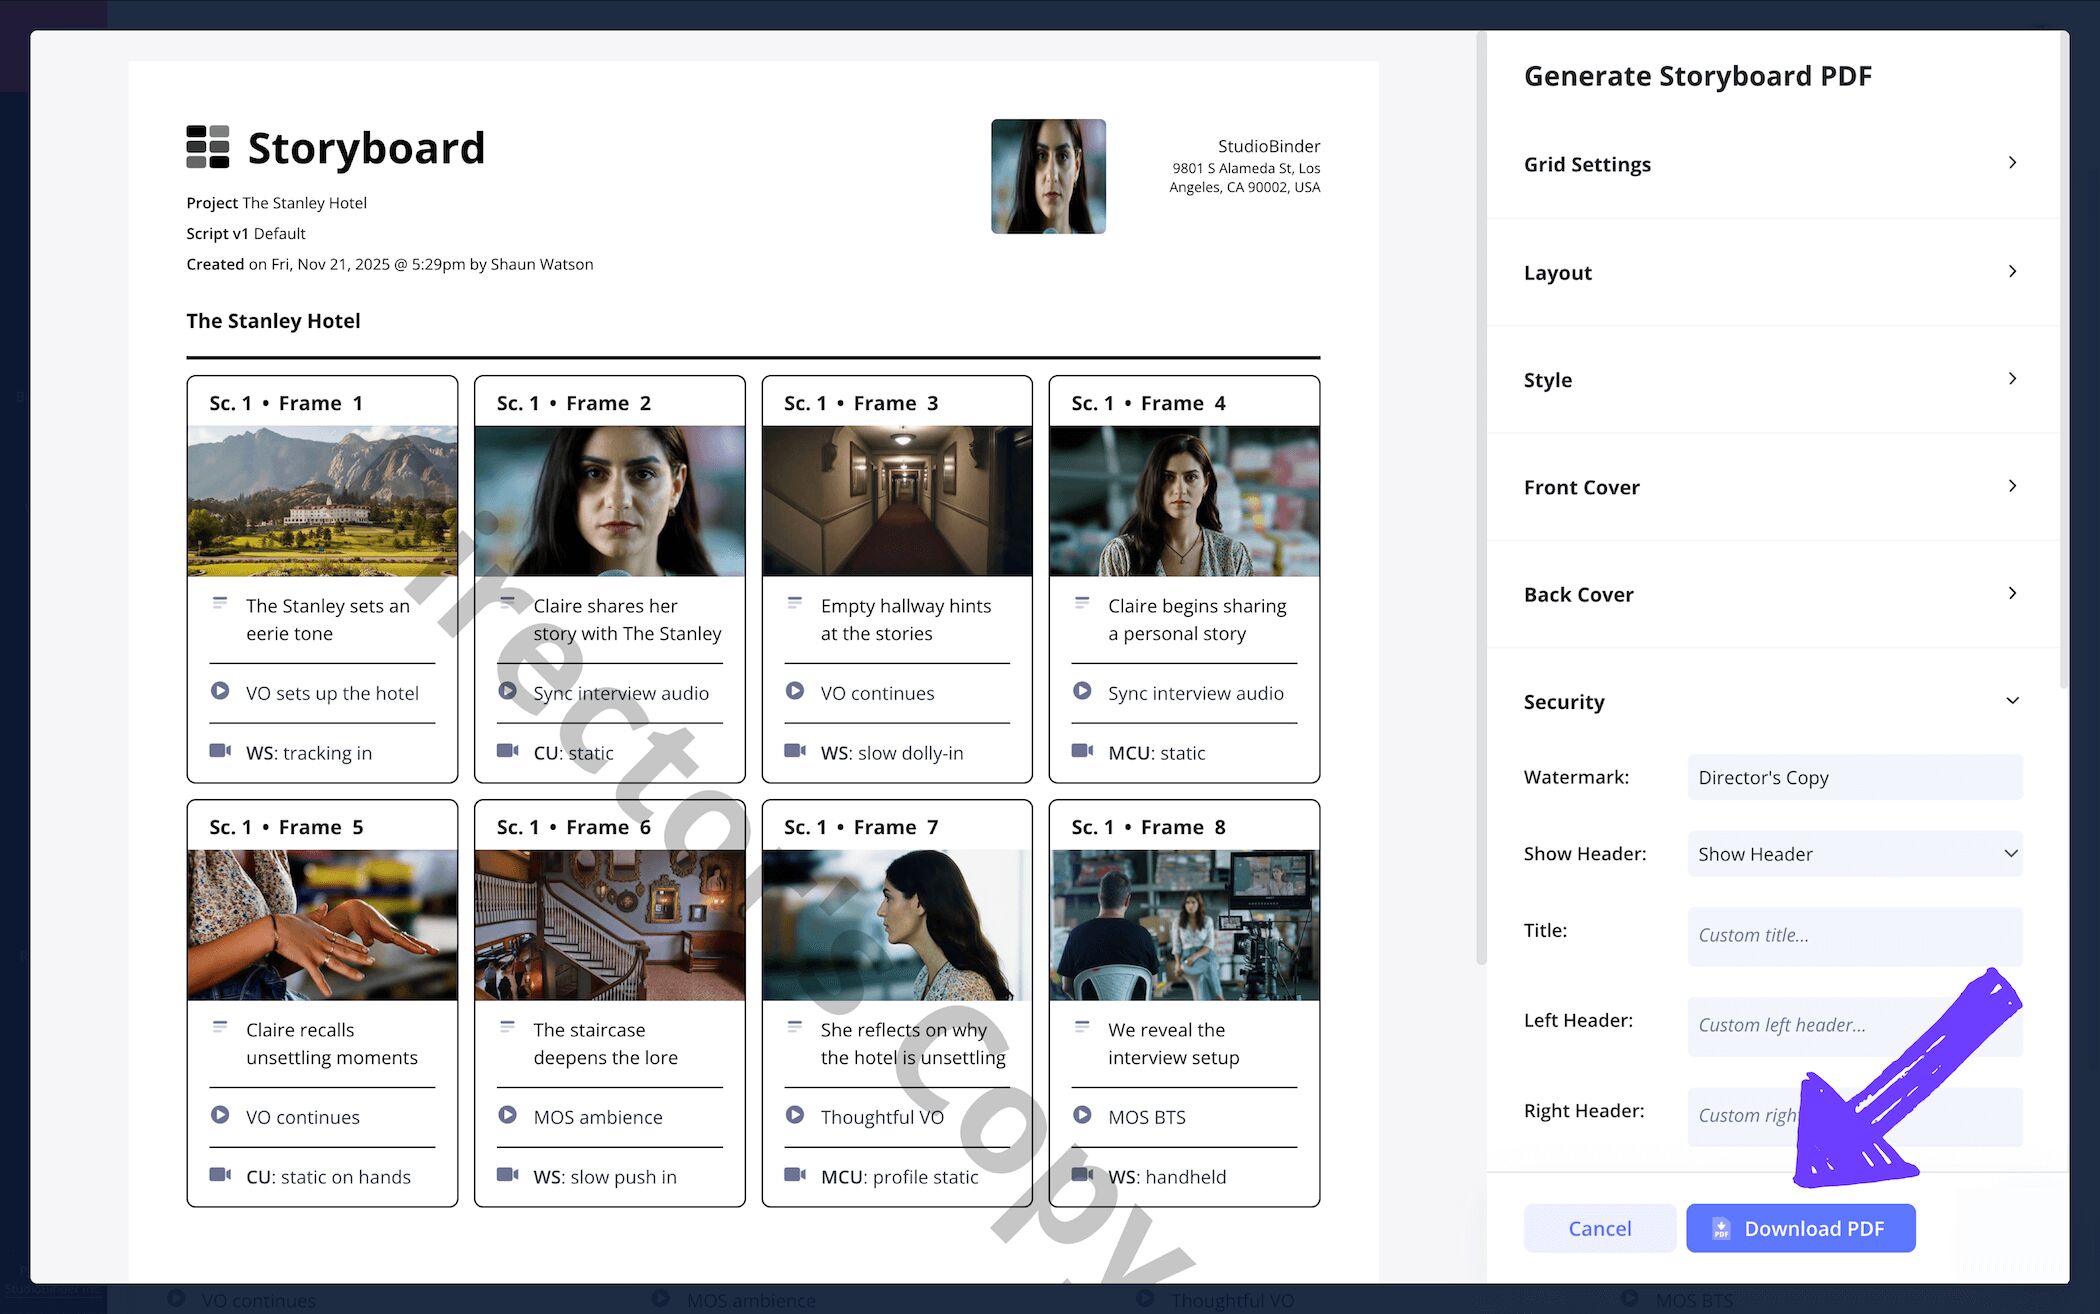Edit the Watermark field containing "Director's Copy"
2100x1314 pixels.
click(1853, 777)
